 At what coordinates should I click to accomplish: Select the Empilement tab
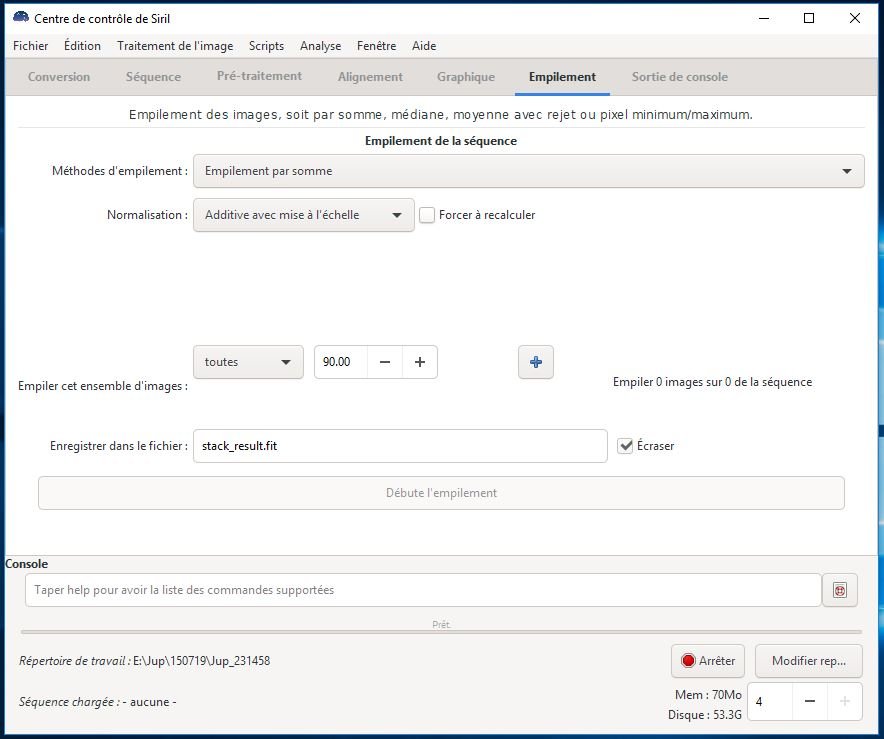click(x=562, y=77)
